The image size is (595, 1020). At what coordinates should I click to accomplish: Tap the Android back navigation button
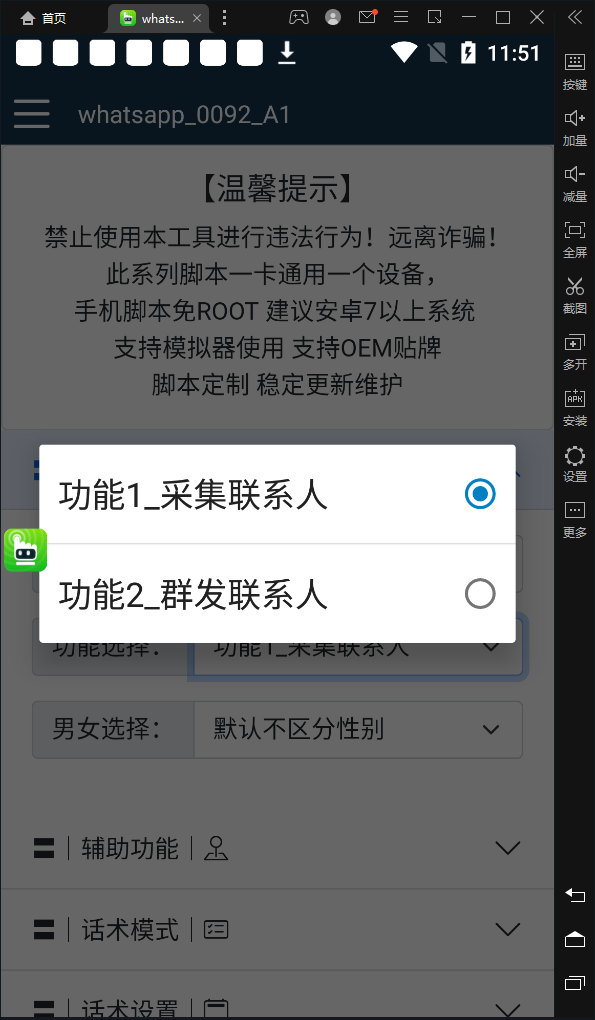(x=575, y=895)
